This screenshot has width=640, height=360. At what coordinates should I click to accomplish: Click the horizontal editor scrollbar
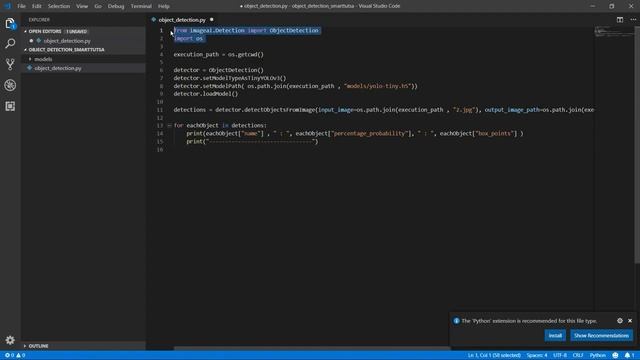tap(312, 348)
